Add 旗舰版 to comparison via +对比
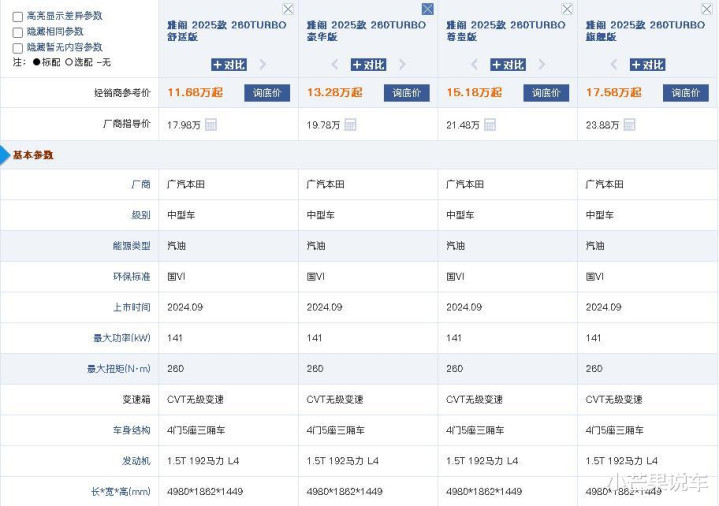Image resolution: width=719 pixels, height=506 pixels. [647, 65]
